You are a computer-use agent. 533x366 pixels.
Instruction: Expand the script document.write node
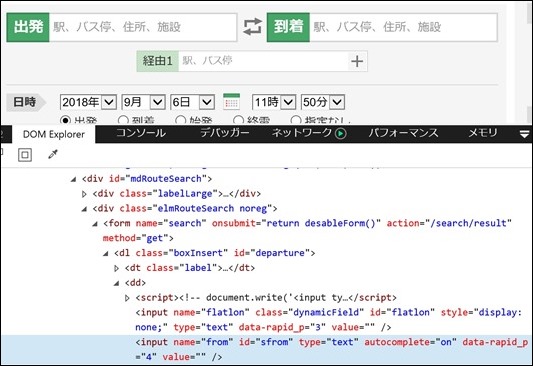tap(127, 298)
